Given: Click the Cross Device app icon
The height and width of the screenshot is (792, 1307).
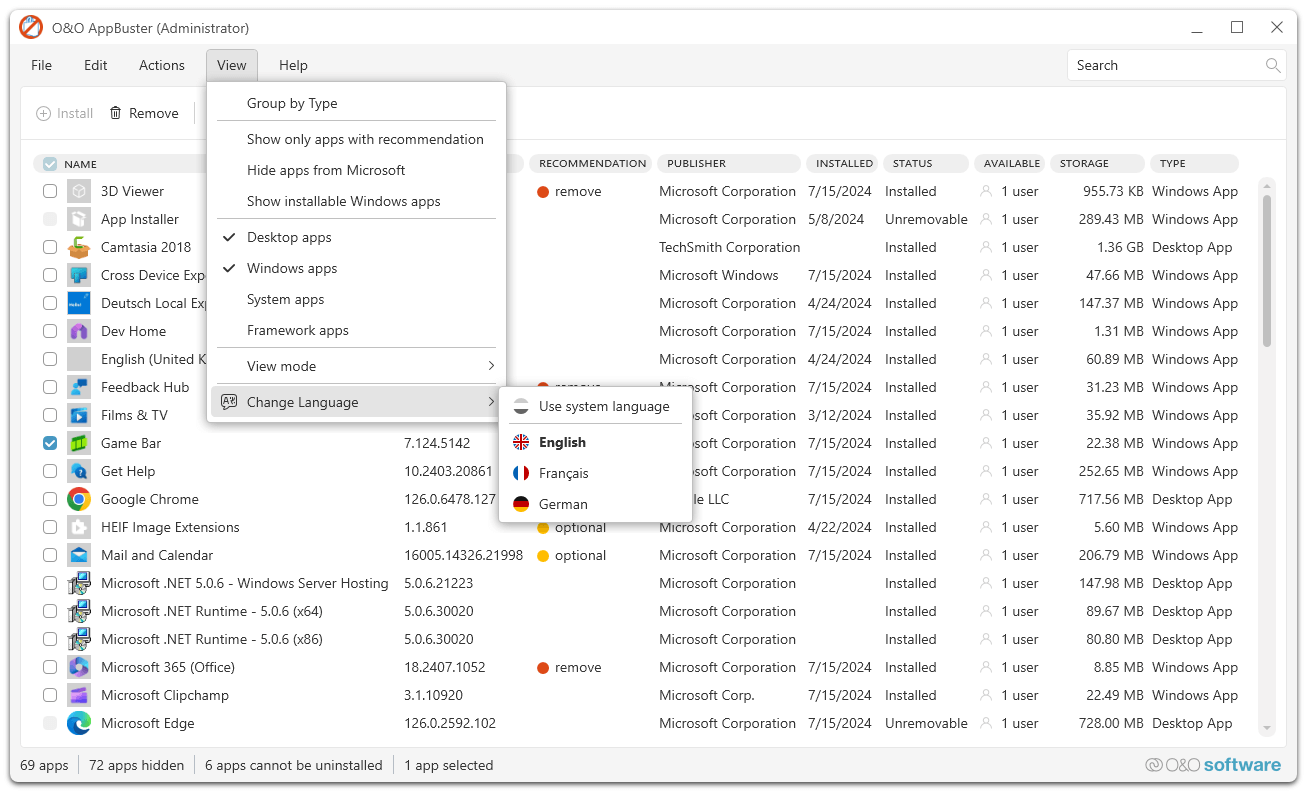Looking at the screenshot, I should click(79, 275).
